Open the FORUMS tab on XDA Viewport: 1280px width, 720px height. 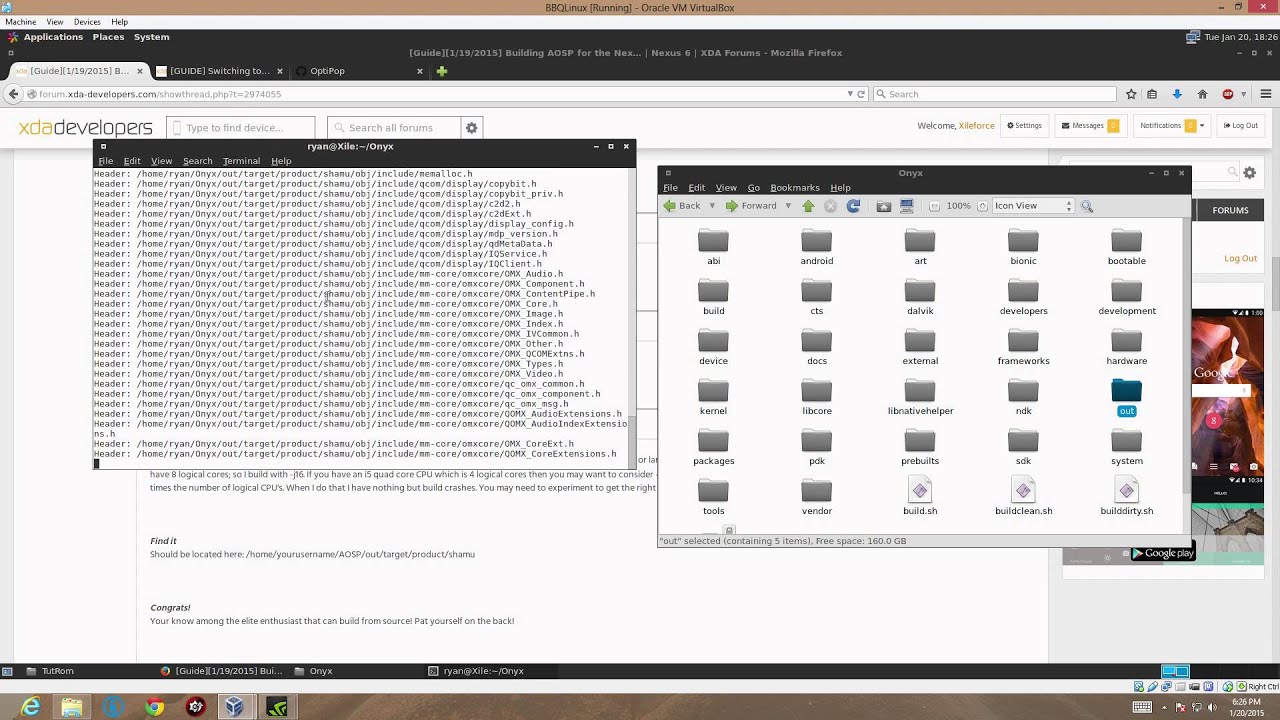click(x=1230, y=210)
